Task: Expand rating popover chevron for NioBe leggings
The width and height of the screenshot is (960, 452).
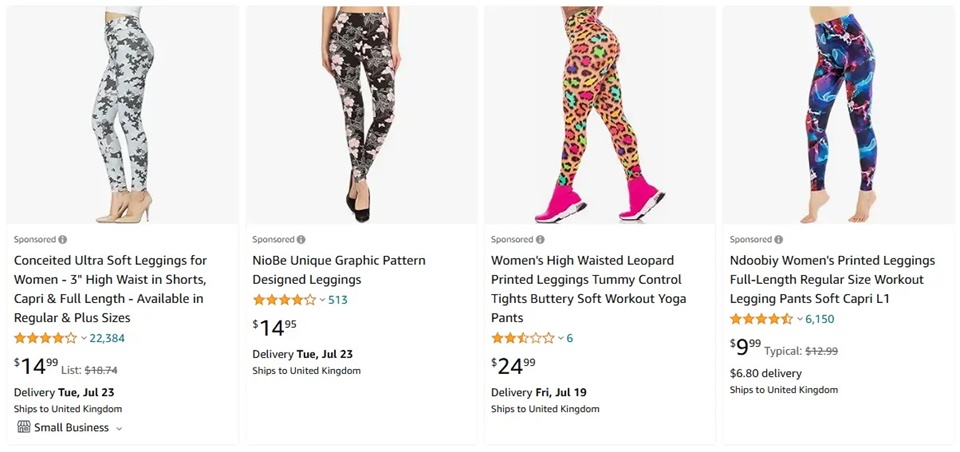Action: coord(322,301)
